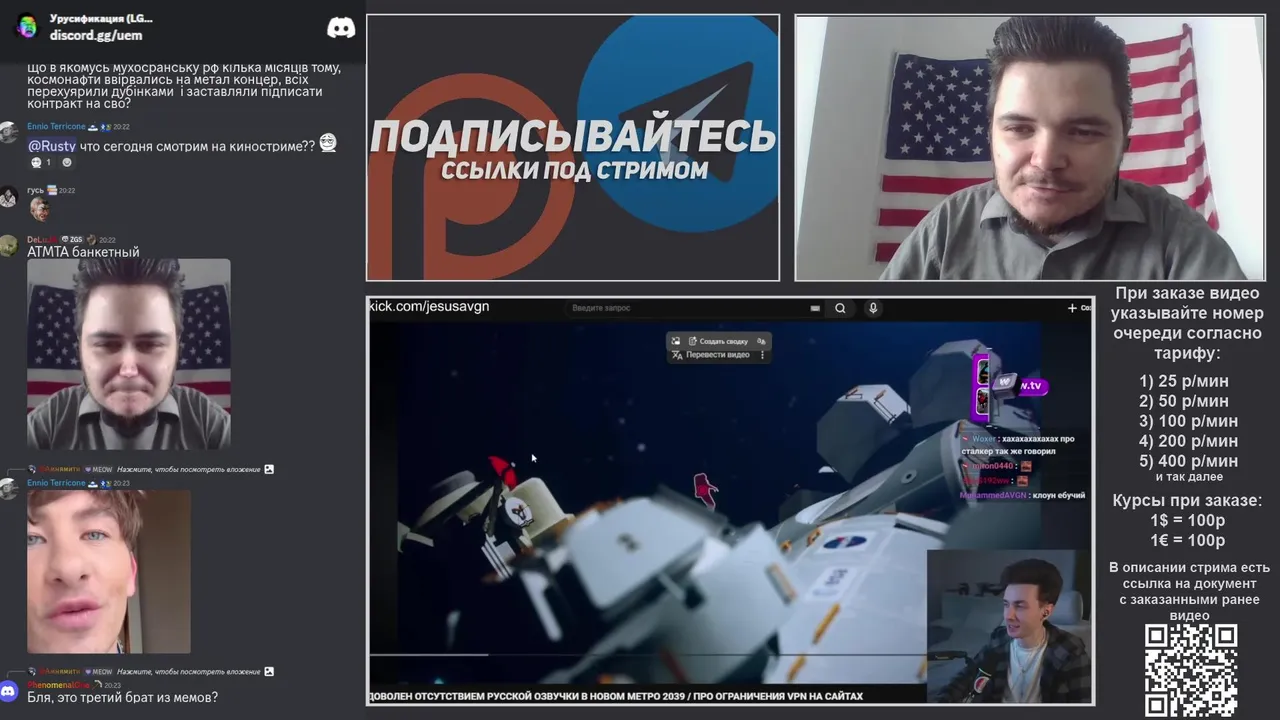The height and width of the screenshot is (720, 1280).
Task: Open the flag selfie image under АТМТА банкетный
Action: point(128,354)
